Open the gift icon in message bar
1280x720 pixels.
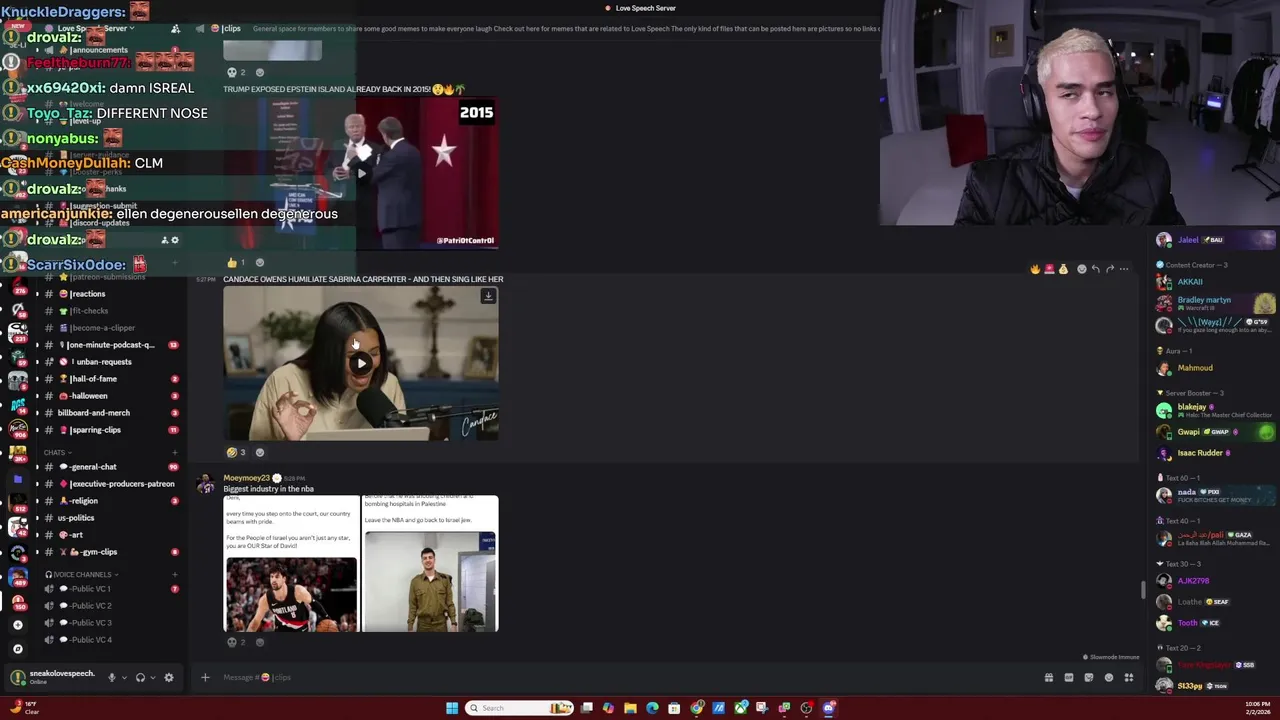(x=1048, y=677)
